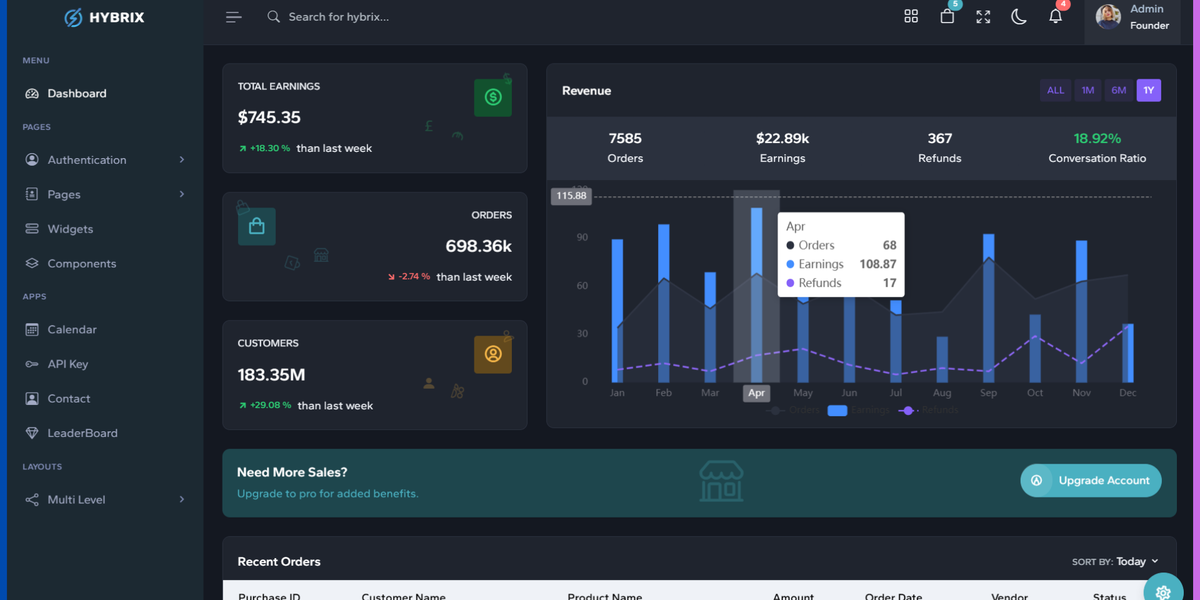This screenshot has width=1200, height=600.
Task: Open the Calendar app from the sidebar
Action: [75, 328]
